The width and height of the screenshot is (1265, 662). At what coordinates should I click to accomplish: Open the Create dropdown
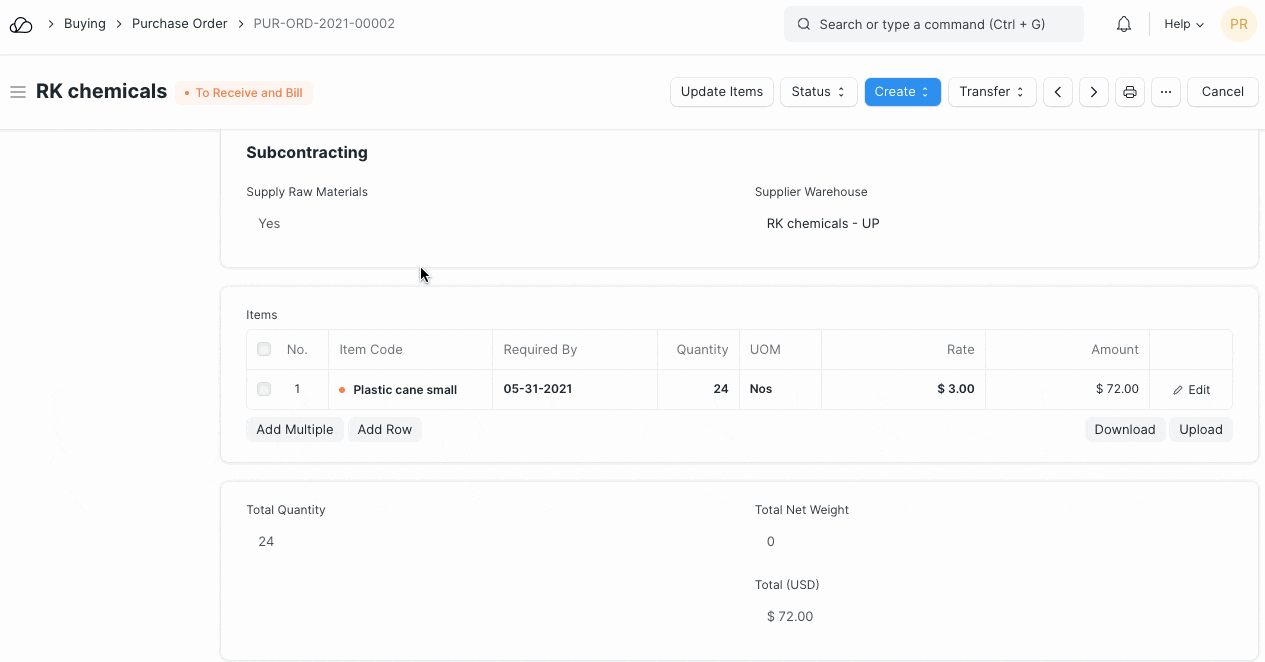click(x=902, y=92)
